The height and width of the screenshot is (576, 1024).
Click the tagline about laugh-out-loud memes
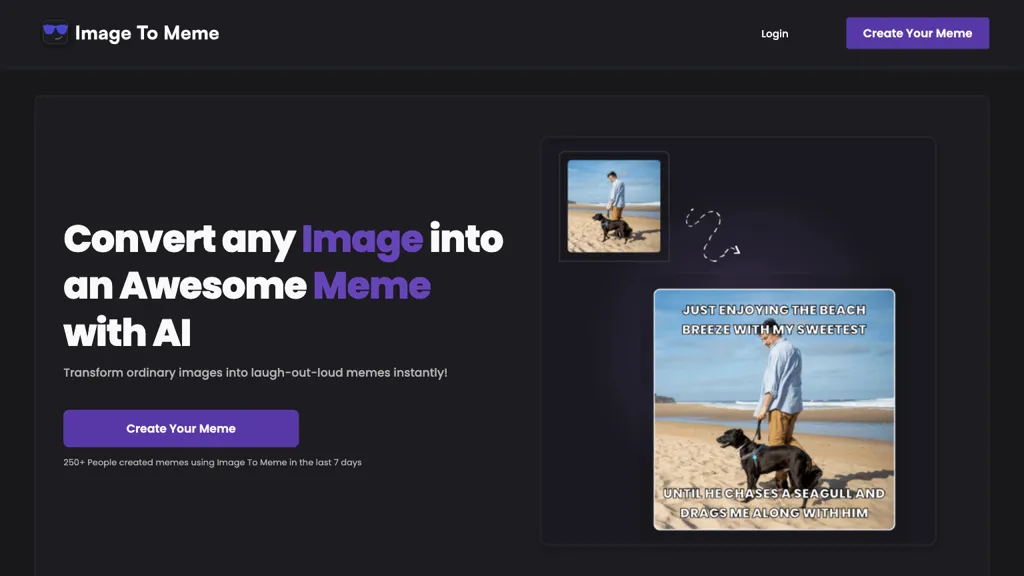tap(256, 371)
